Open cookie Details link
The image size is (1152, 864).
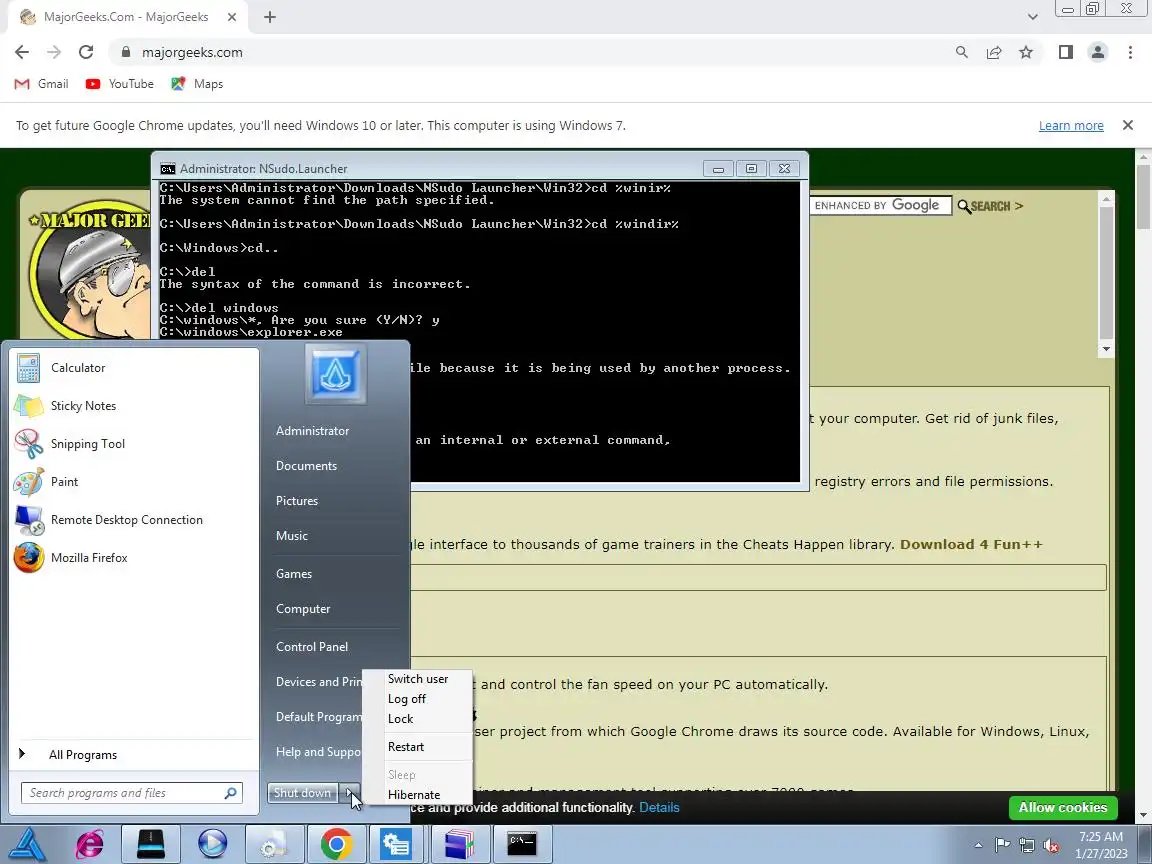pos(659,807)
